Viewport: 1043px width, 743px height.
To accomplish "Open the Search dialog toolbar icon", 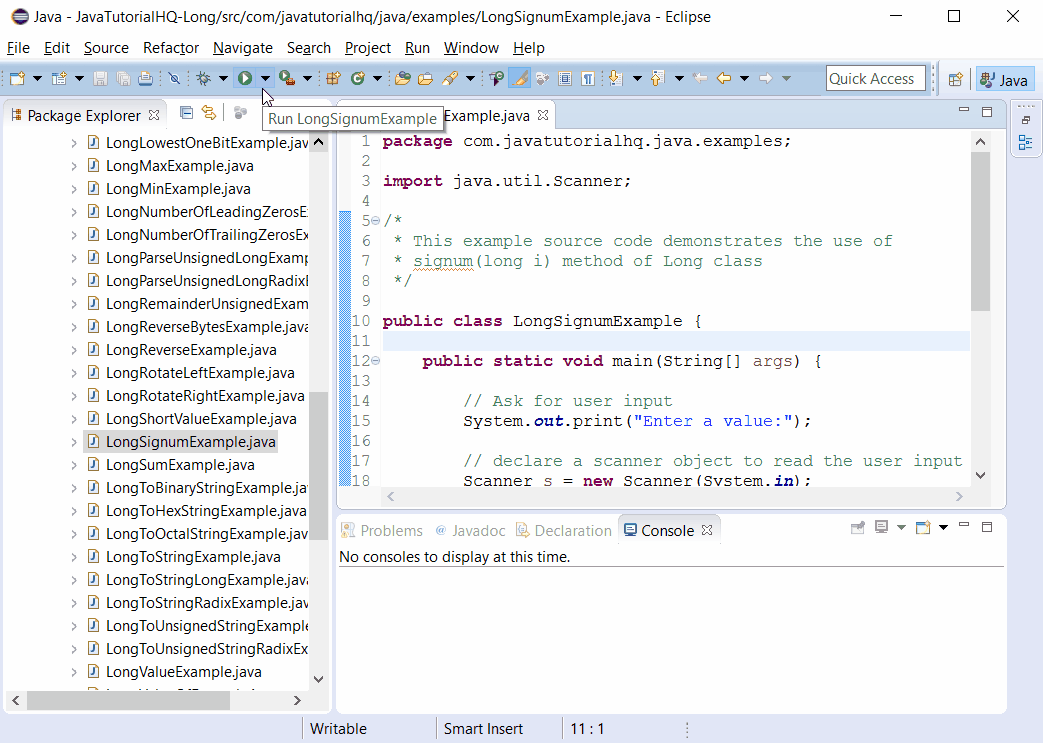I will [x=450, y=77].
